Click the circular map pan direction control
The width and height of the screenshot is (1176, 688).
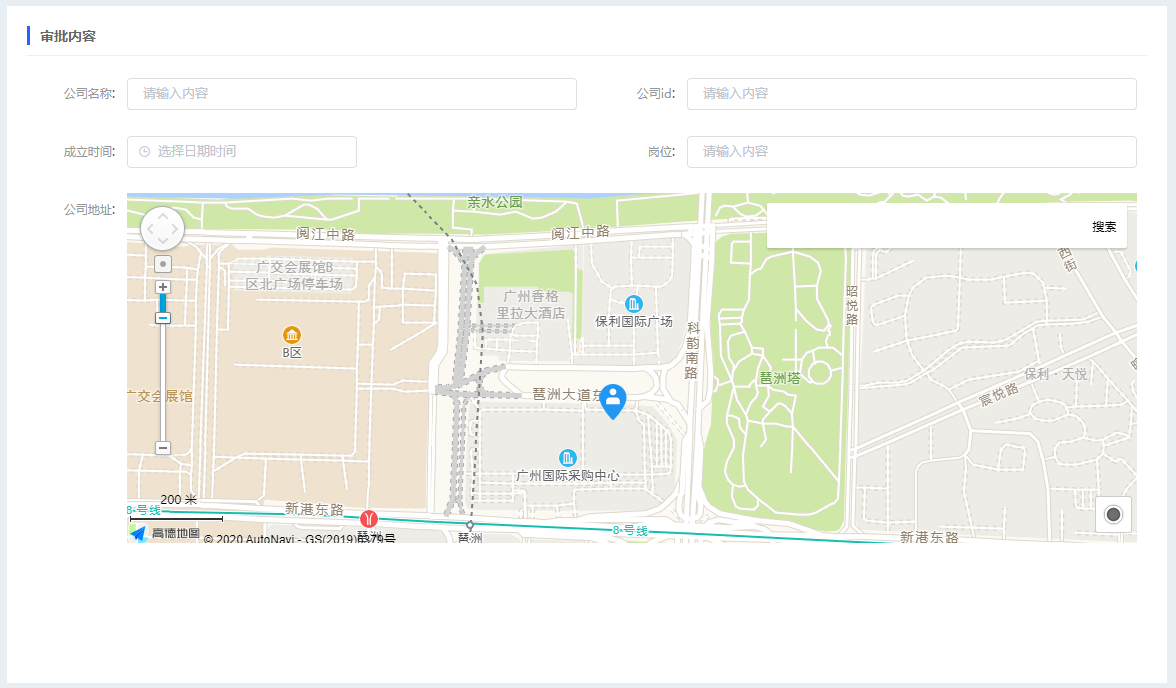click(x=163, y=228)
